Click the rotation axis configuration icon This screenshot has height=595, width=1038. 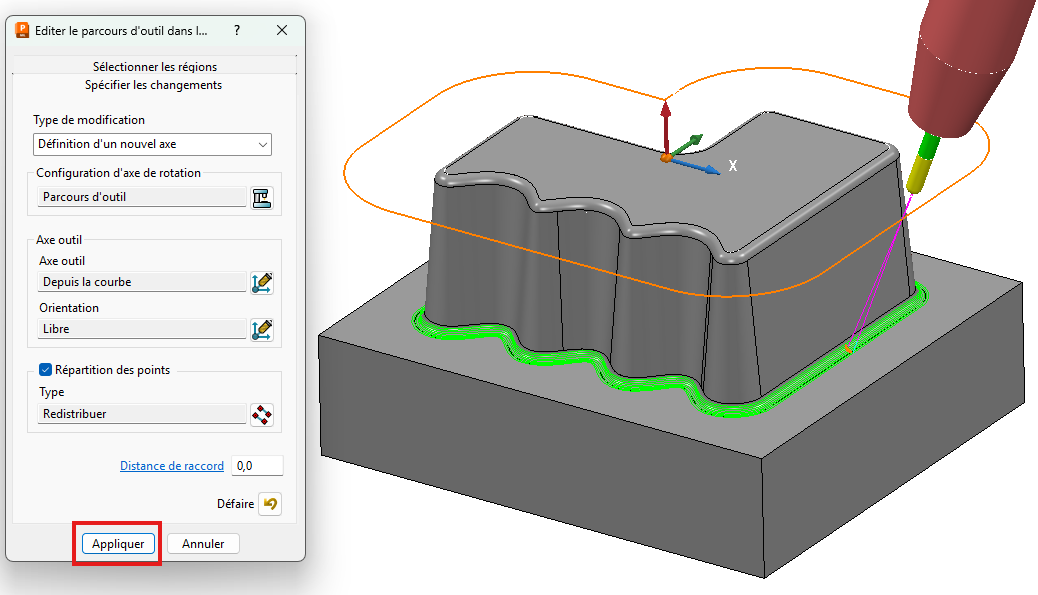261,197
